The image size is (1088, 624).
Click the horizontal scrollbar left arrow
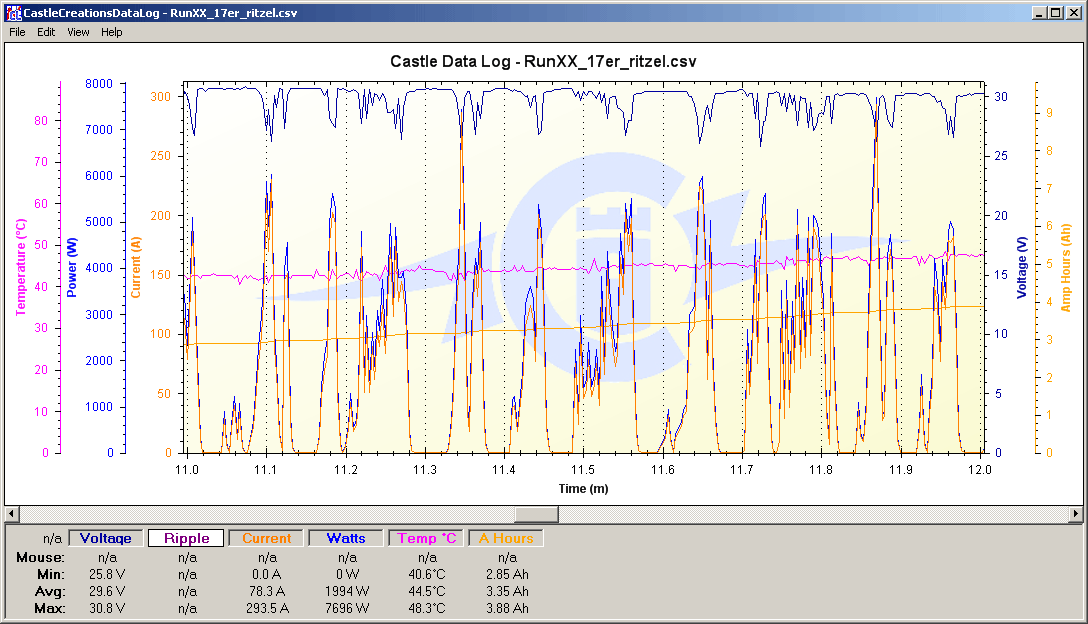point(12,514)
